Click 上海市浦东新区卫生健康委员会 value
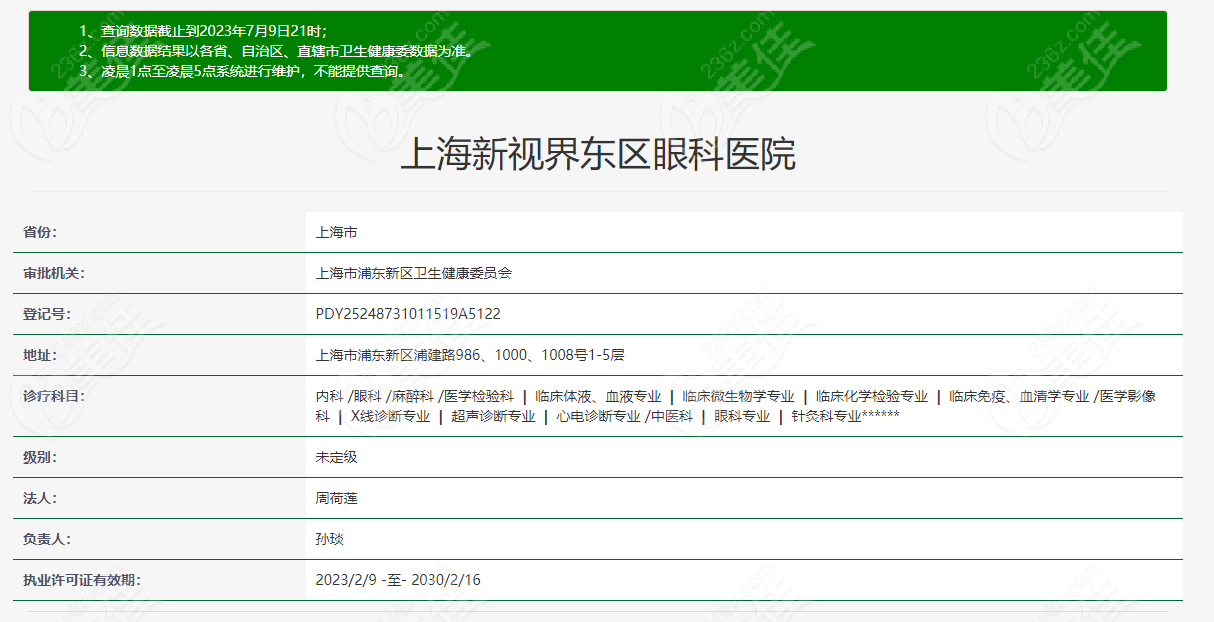Viewport: 1214px width, 622px height. (x=413, y=273)
